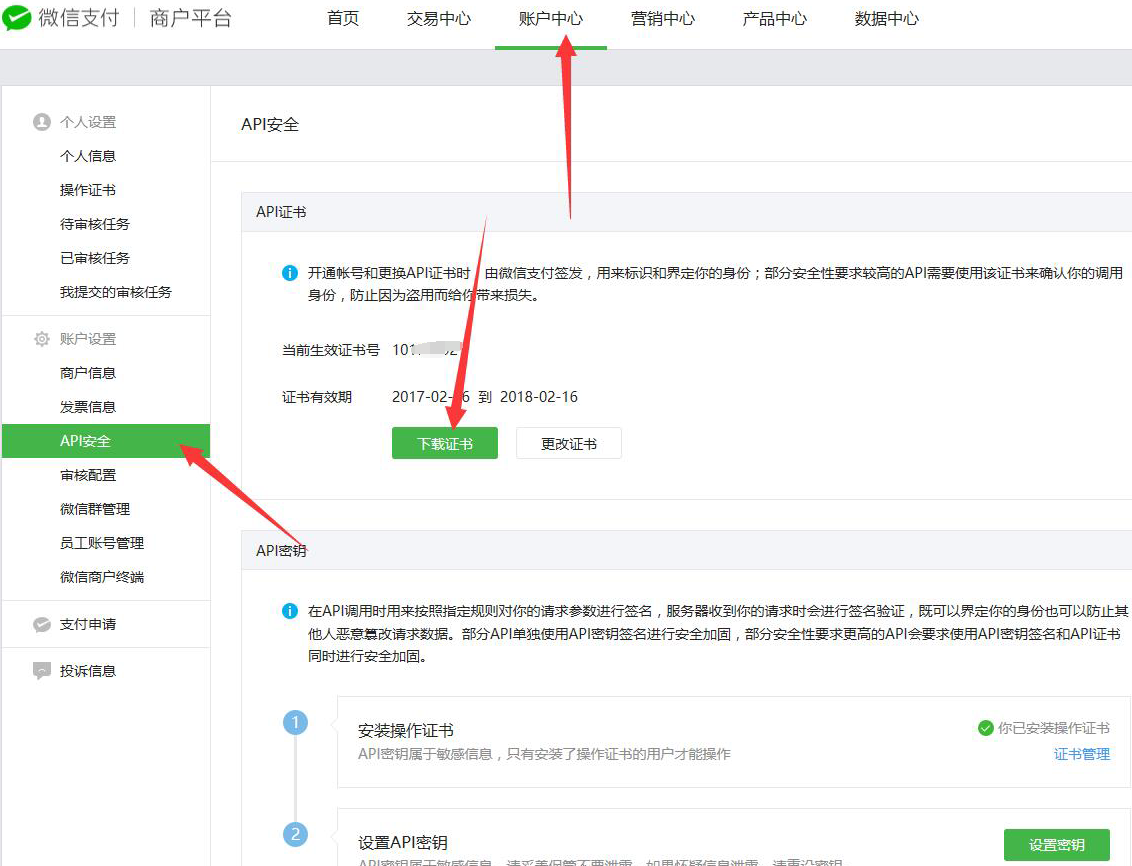Go to 已审核任务 in the sidebar

coord(95,258)
